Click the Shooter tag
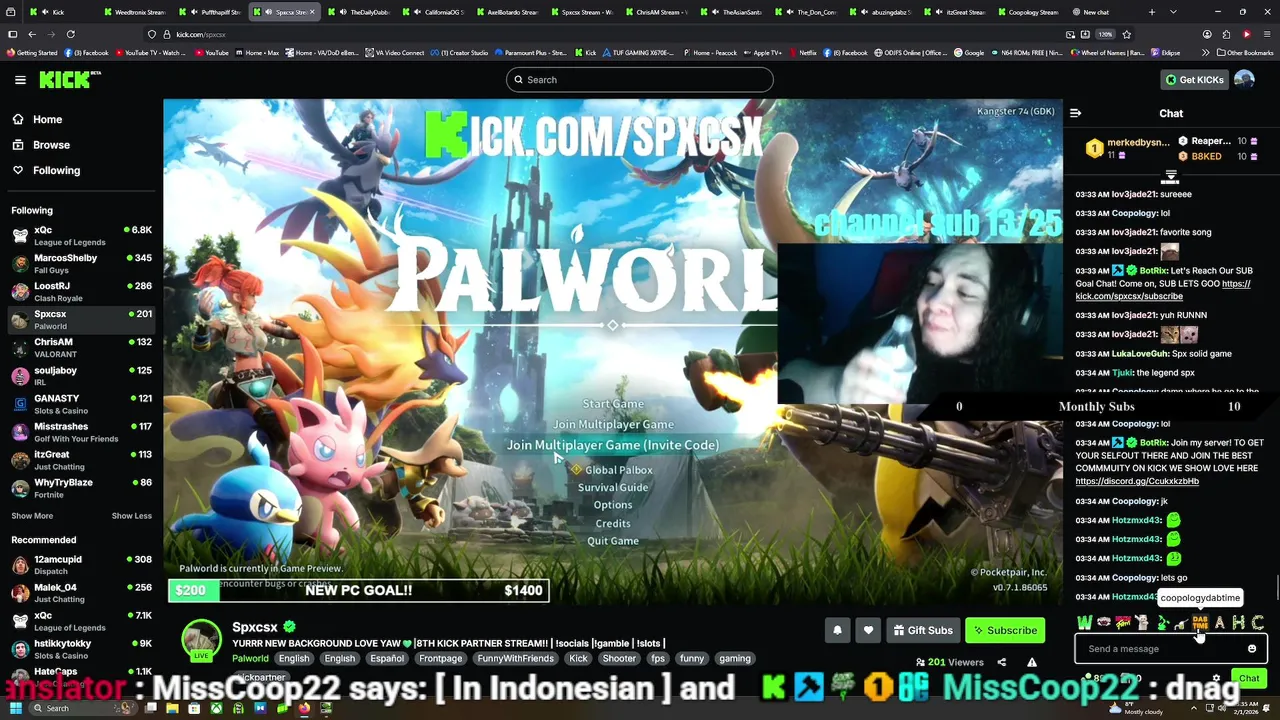 619,658
